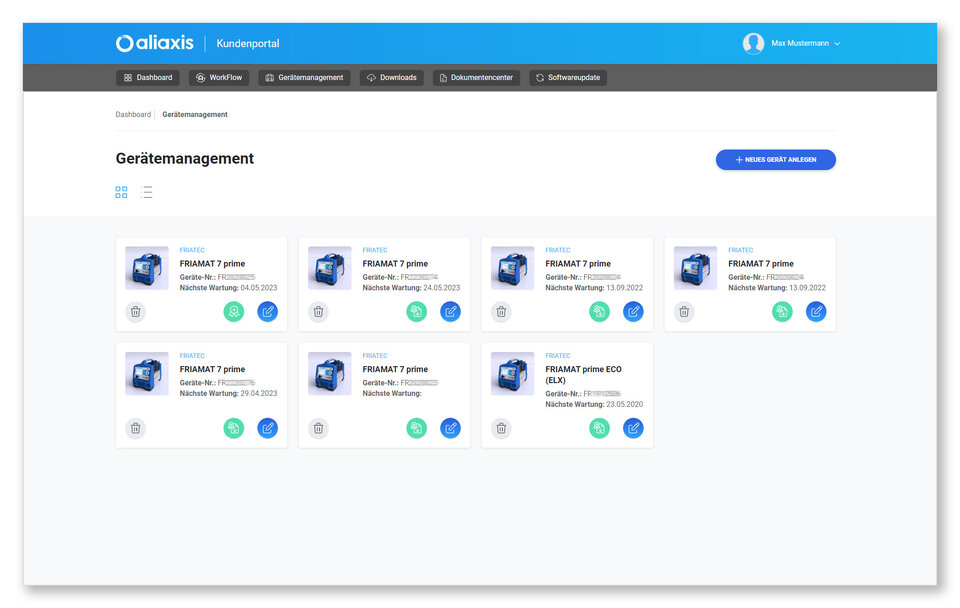Open certificate badge icon on the 04.05.2023 device
Viewport: 960px width, 608px height.
[233, 312]
